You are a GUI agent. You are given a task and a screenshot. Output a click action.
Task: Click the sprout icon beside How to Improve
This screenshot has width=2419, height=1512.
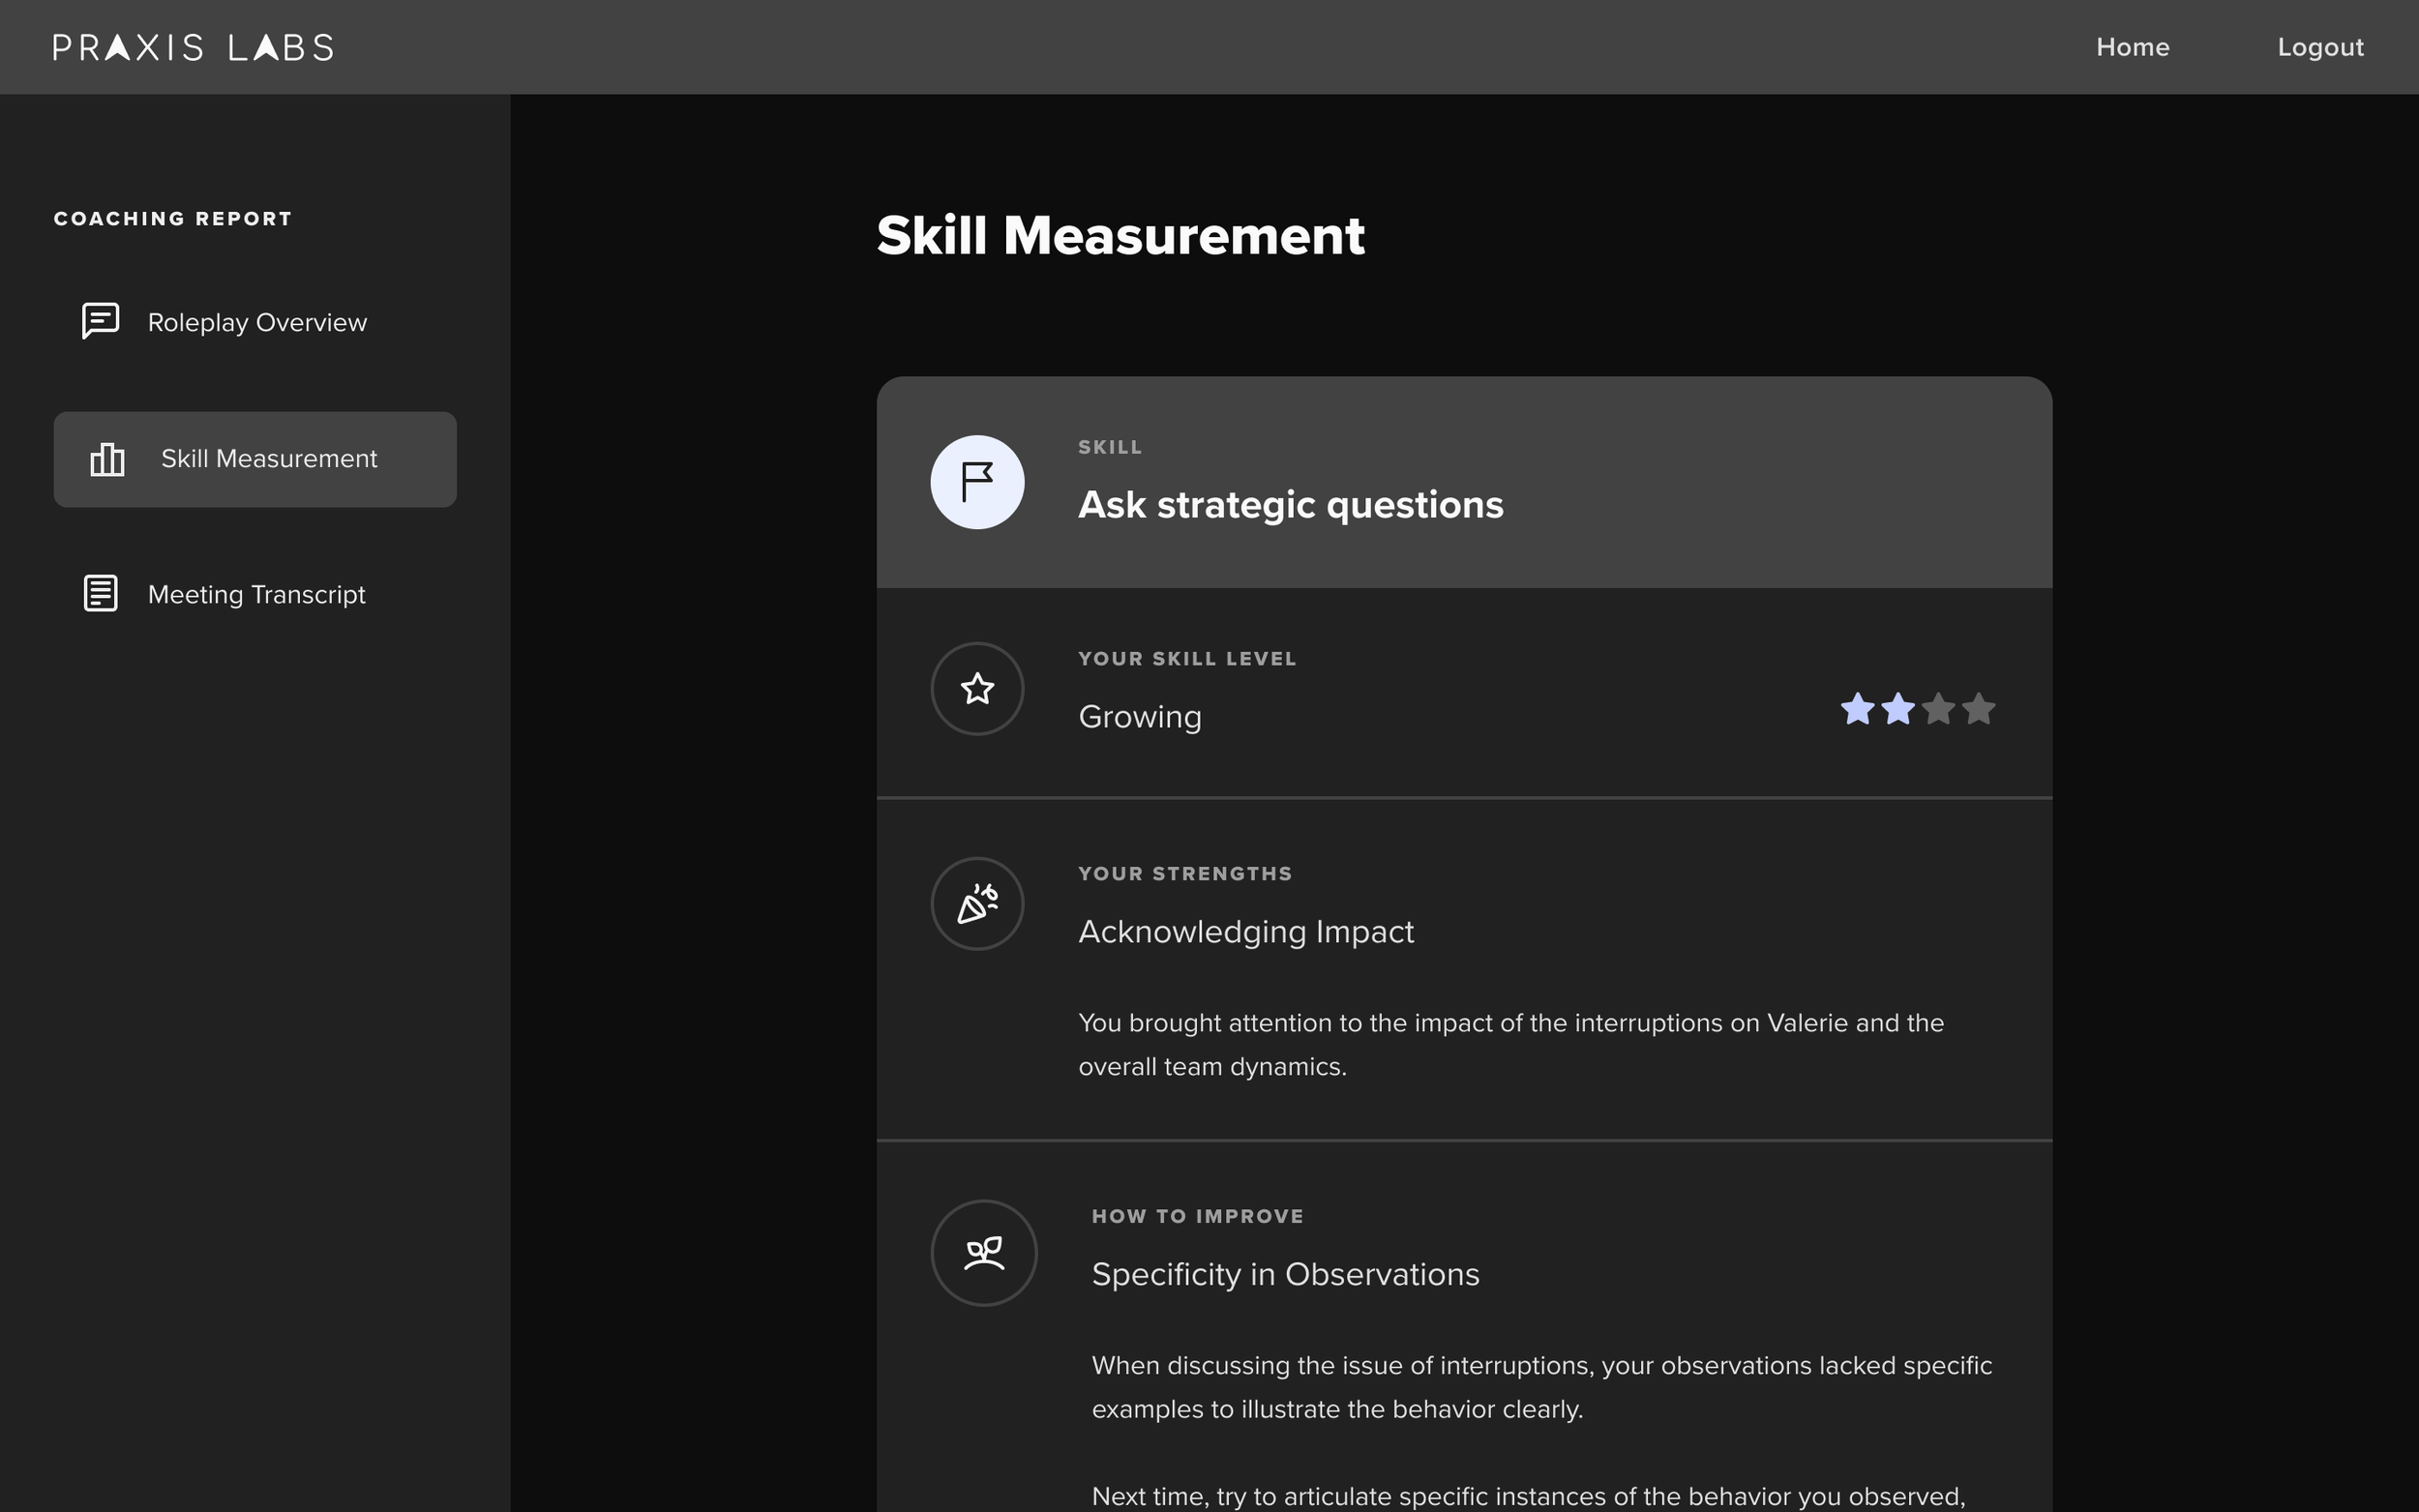[984, 1253]
